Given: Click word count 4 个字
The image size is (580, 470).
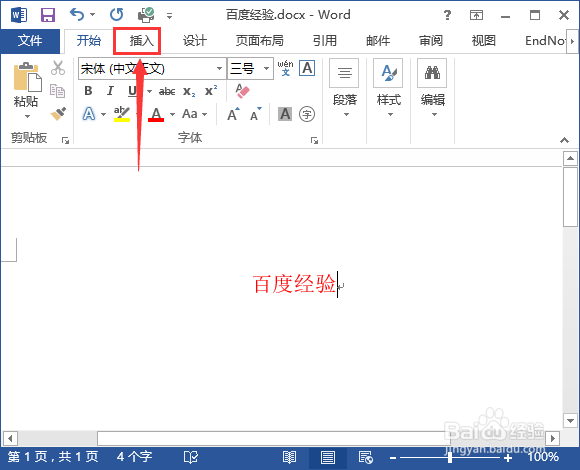Looking at the screenshot, I should pos(135,457).
